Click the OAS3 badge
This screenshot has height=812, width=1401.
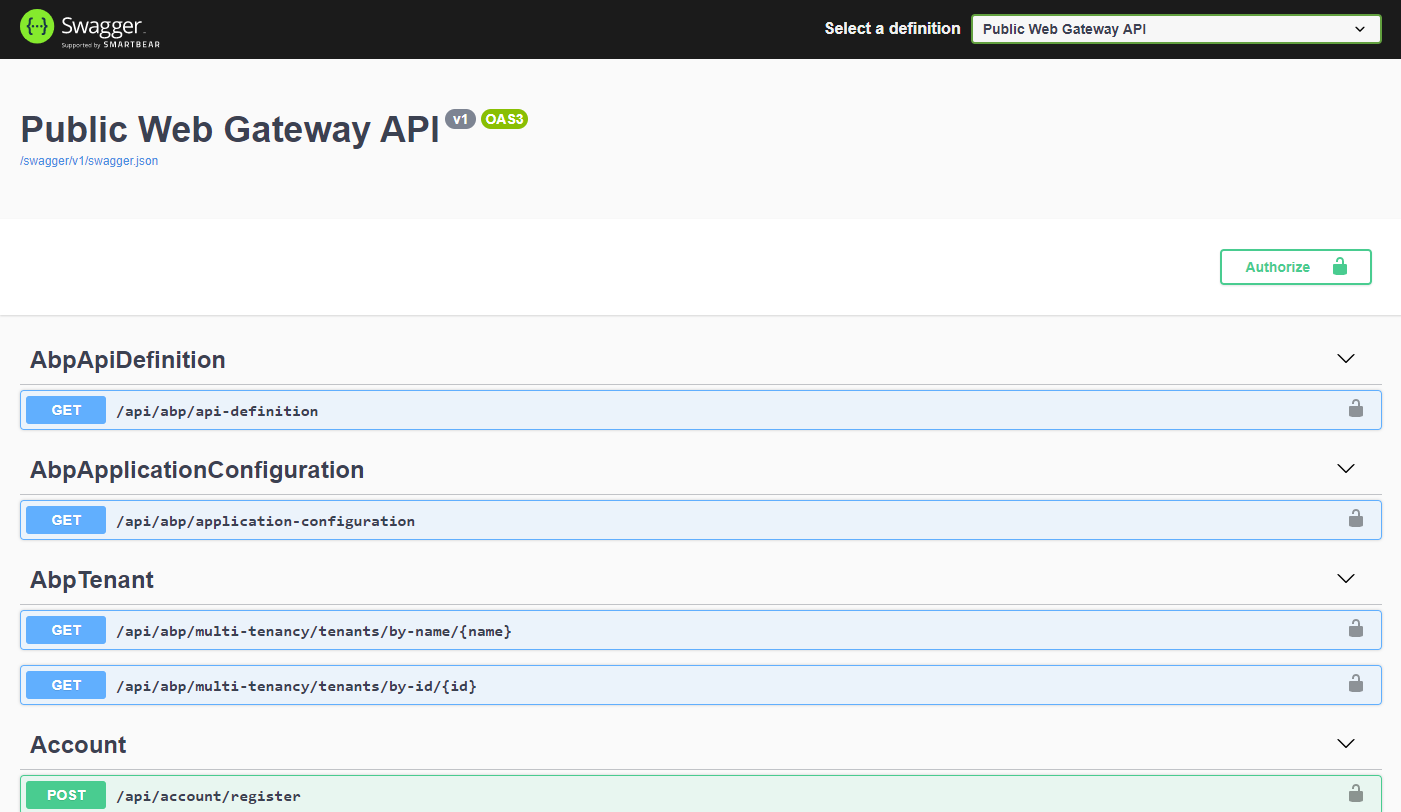pos(504,119)
